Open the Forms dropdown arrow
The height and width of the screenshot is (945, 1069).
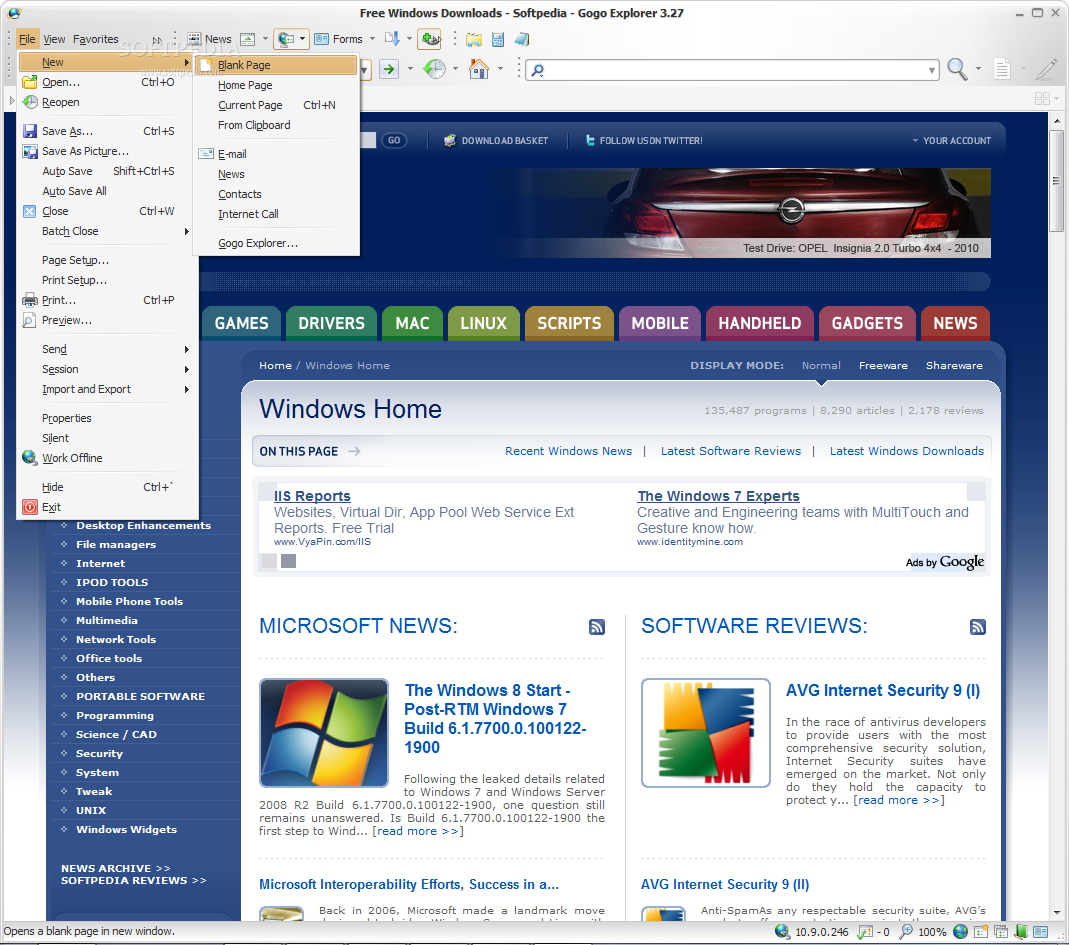pyautogui.click(x=372, y=39)
